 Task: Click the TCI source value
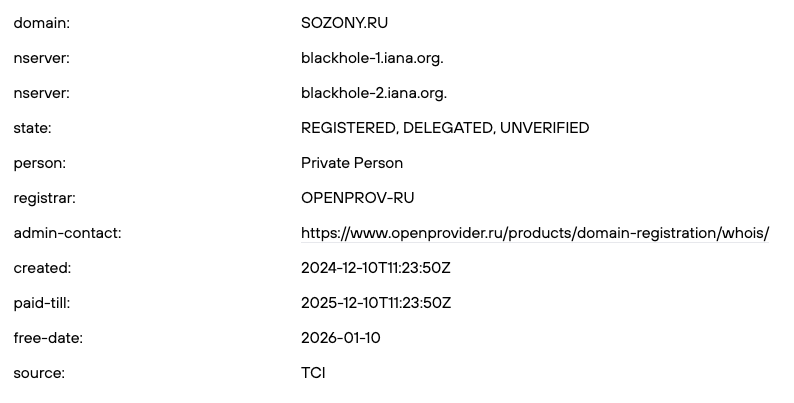(x=313, y=373)
